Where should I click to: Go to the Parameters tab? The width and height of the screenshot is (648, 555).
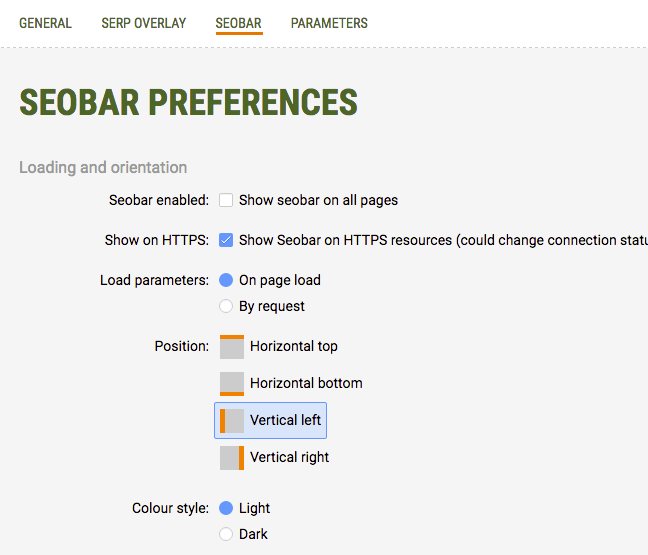[329, 23]
